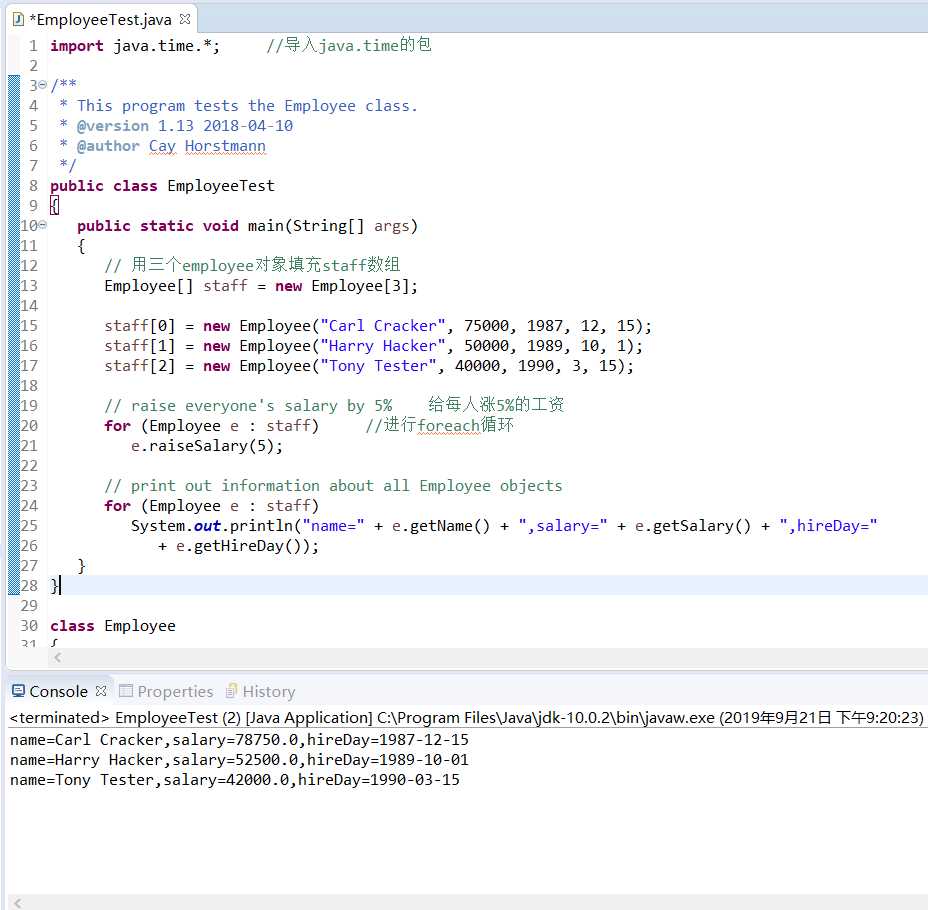The width and height of the screenshot is (928, 910).
Task: Click the History view icon
Action: [x=231, y=690]
